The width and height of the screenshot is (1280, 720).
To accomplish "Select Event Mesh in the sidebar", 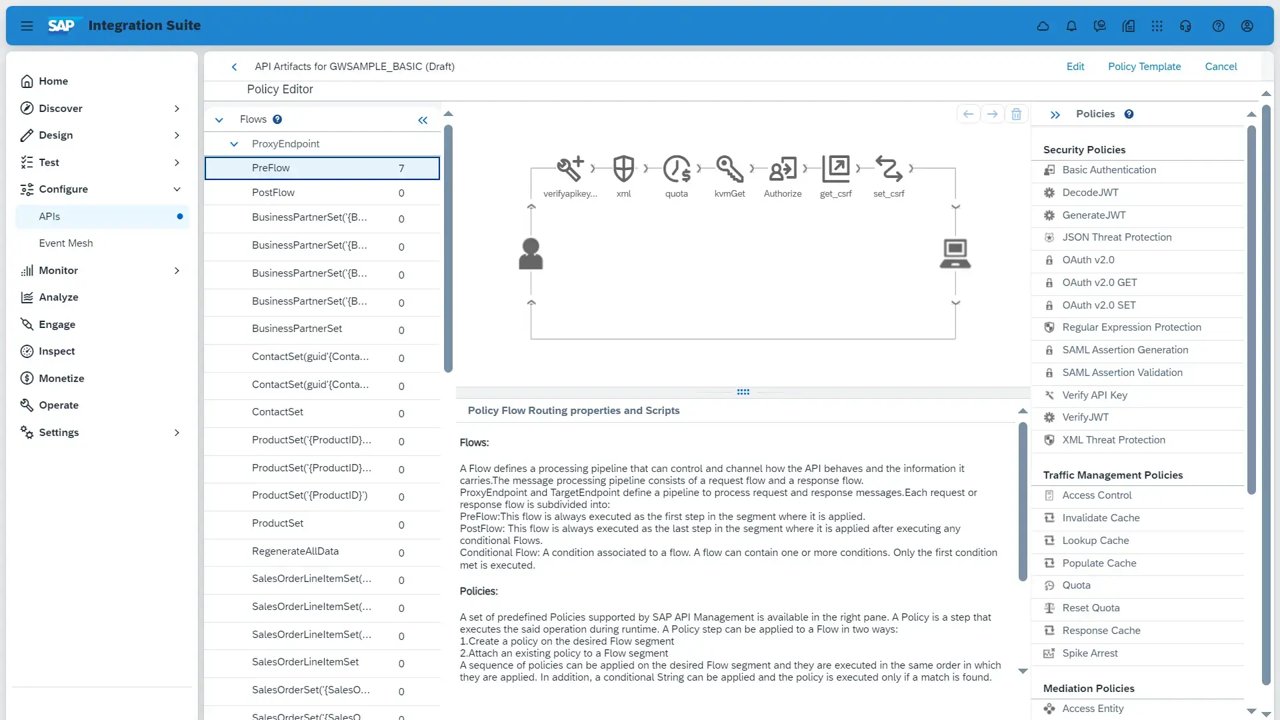I will pos(66,243).
